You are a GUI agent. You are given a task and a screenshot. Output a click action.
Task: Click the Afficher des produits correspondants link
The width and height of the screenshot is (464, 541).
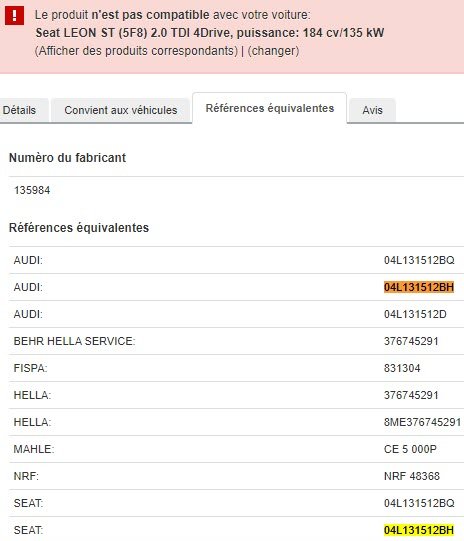coord(136,51)
